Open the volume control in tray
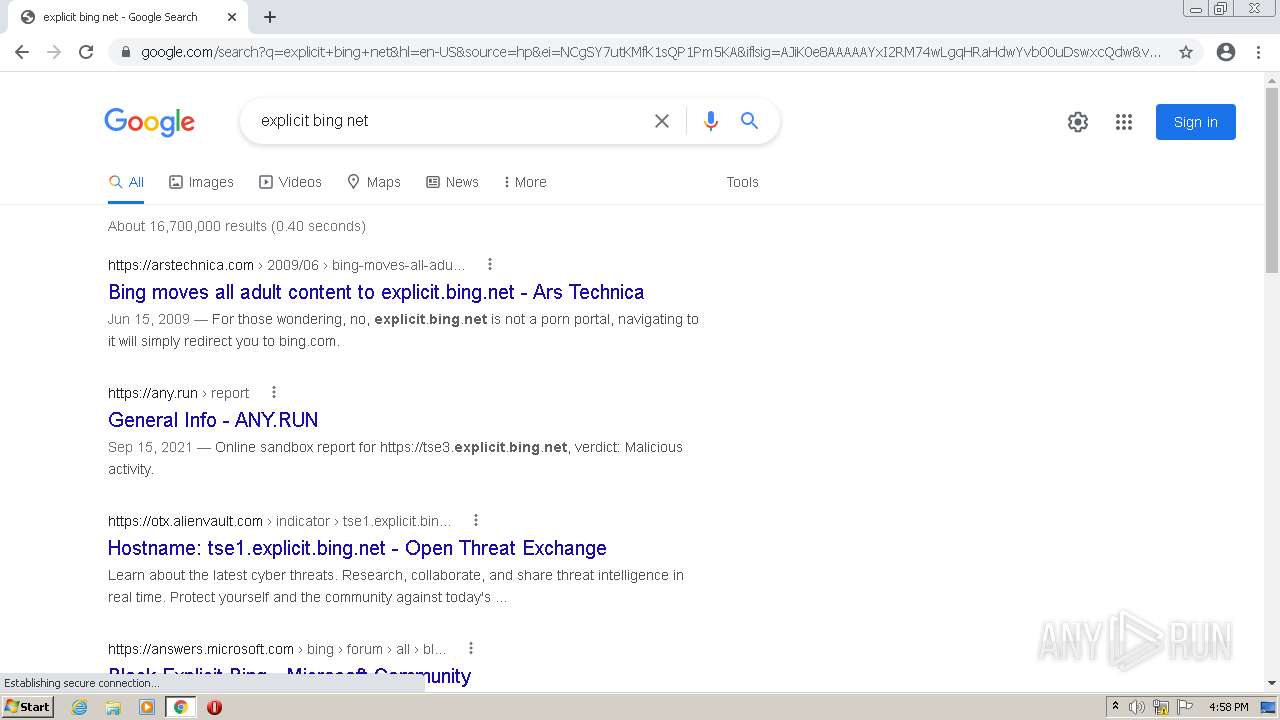The width and height of the screenshot is (1280, 720). coord(1137,707)
